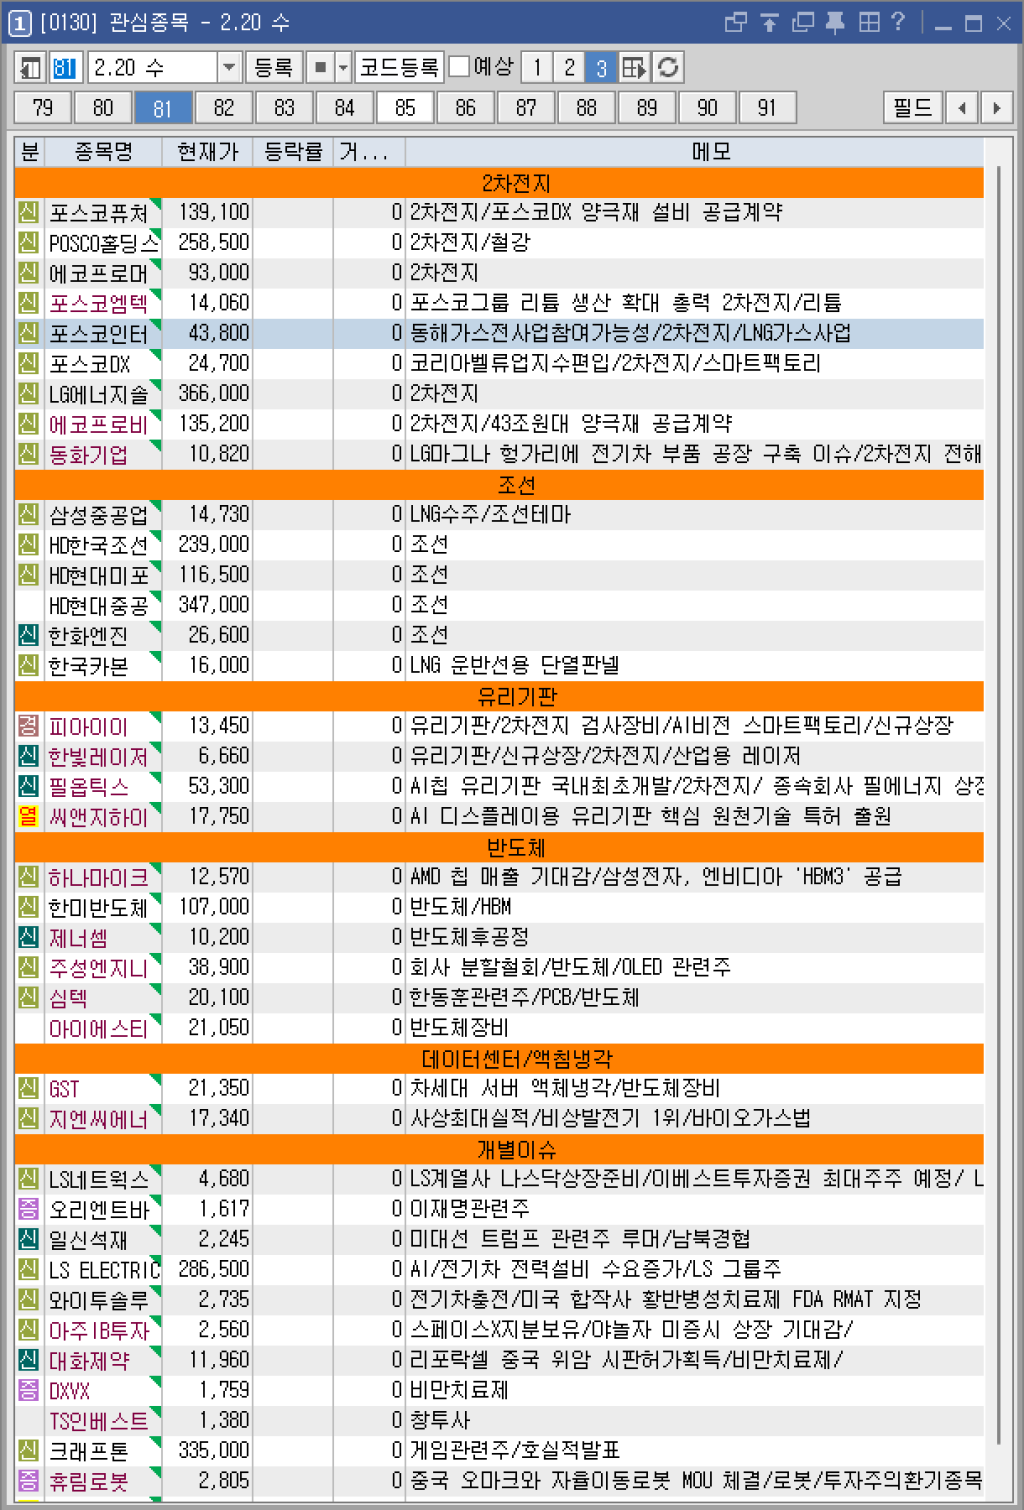This screenshot has width=1024, height=1510.
Task: Click the left arrow next to 필드
Action: [x=962, y=108]
